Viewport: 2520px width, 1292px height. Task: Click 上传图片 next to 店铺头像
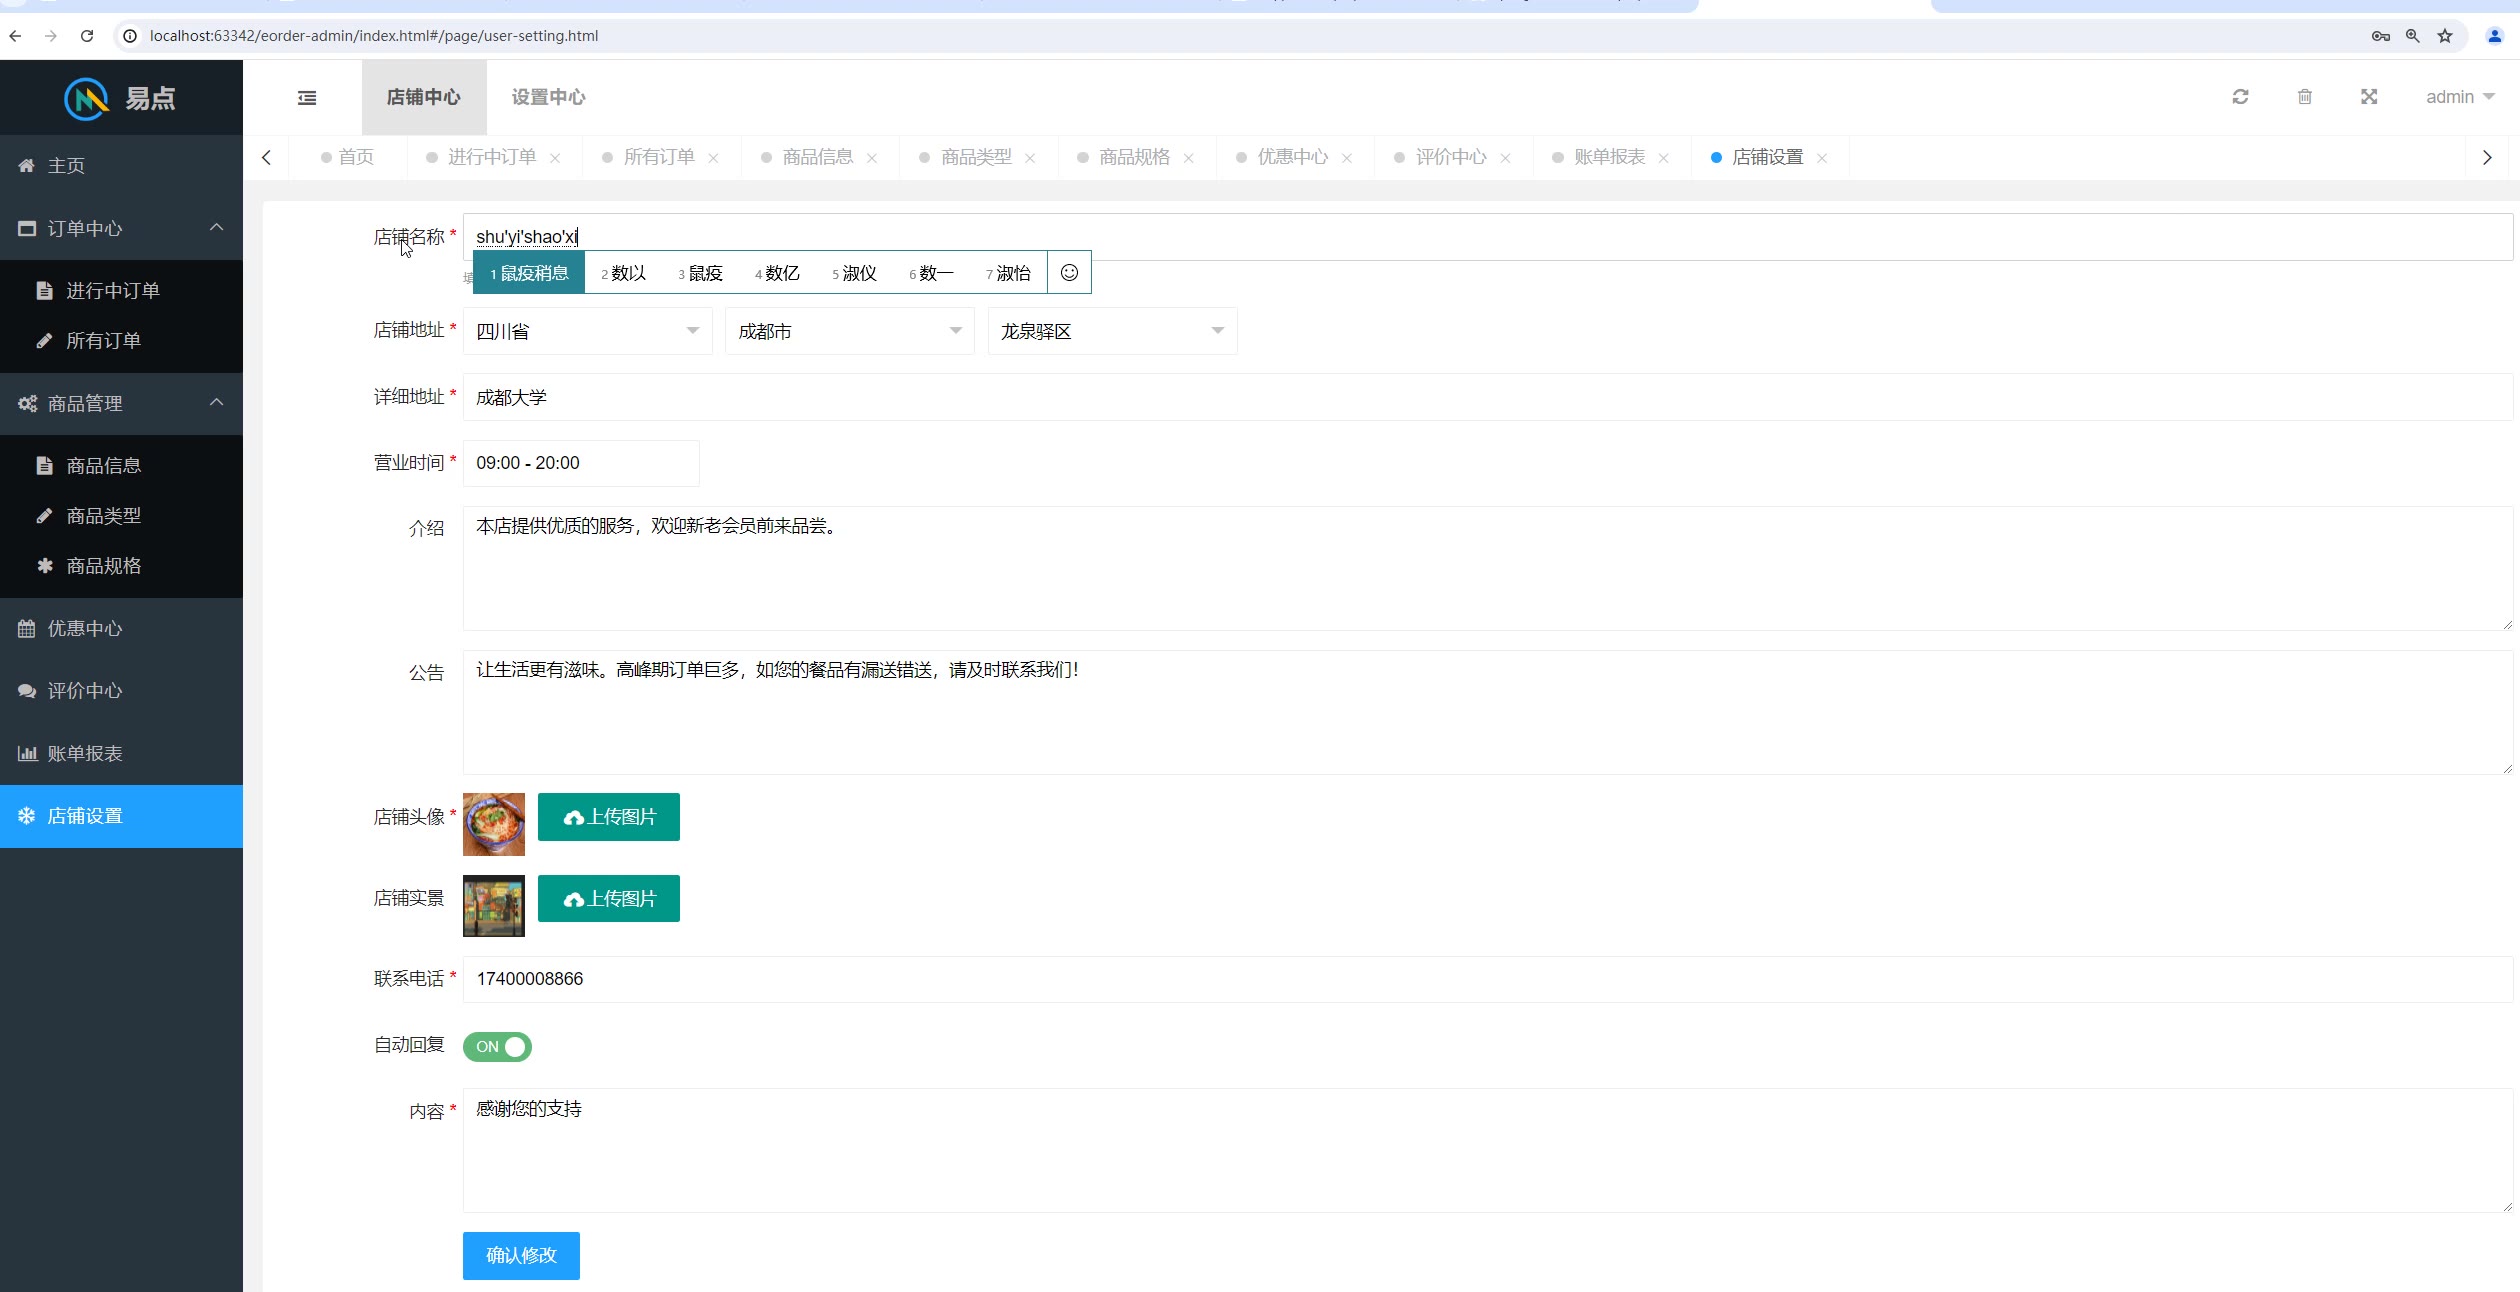coord(608,817)
